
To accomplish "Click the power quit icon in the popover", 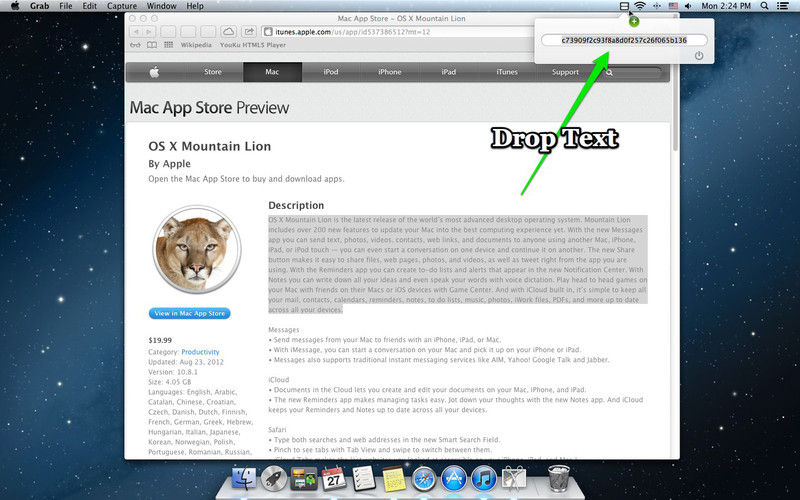I will click(x=699, y=56).
